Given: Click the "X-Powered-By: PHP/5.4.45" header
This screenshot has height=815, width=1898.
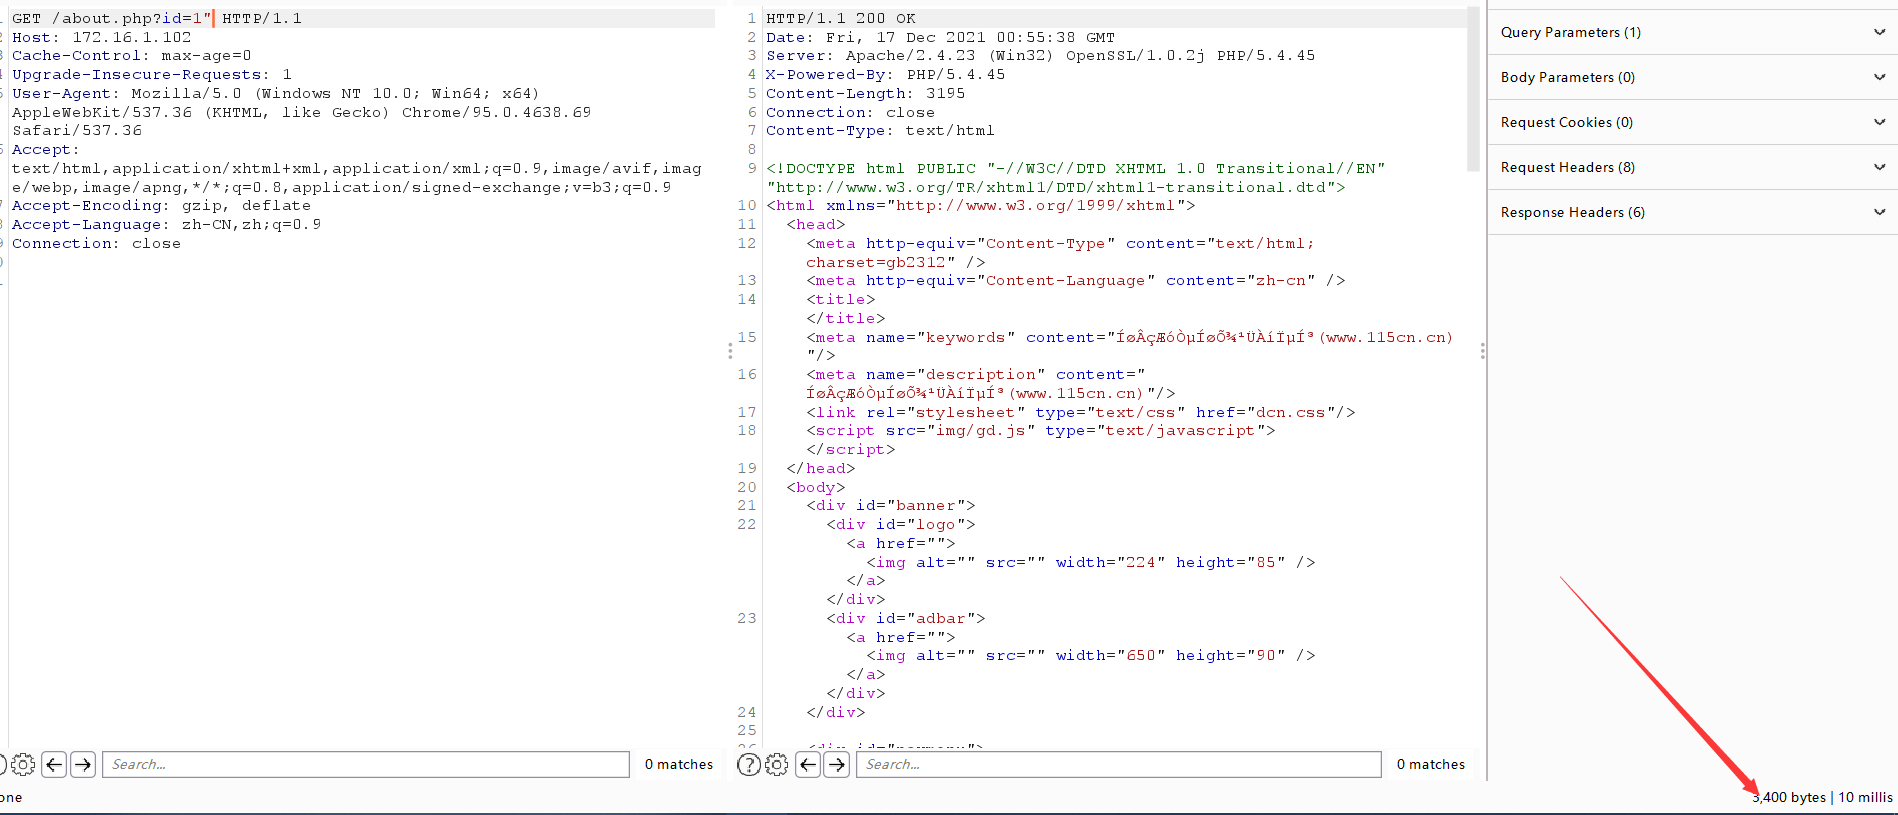Looking at the screenshot, I should point(885,75).
